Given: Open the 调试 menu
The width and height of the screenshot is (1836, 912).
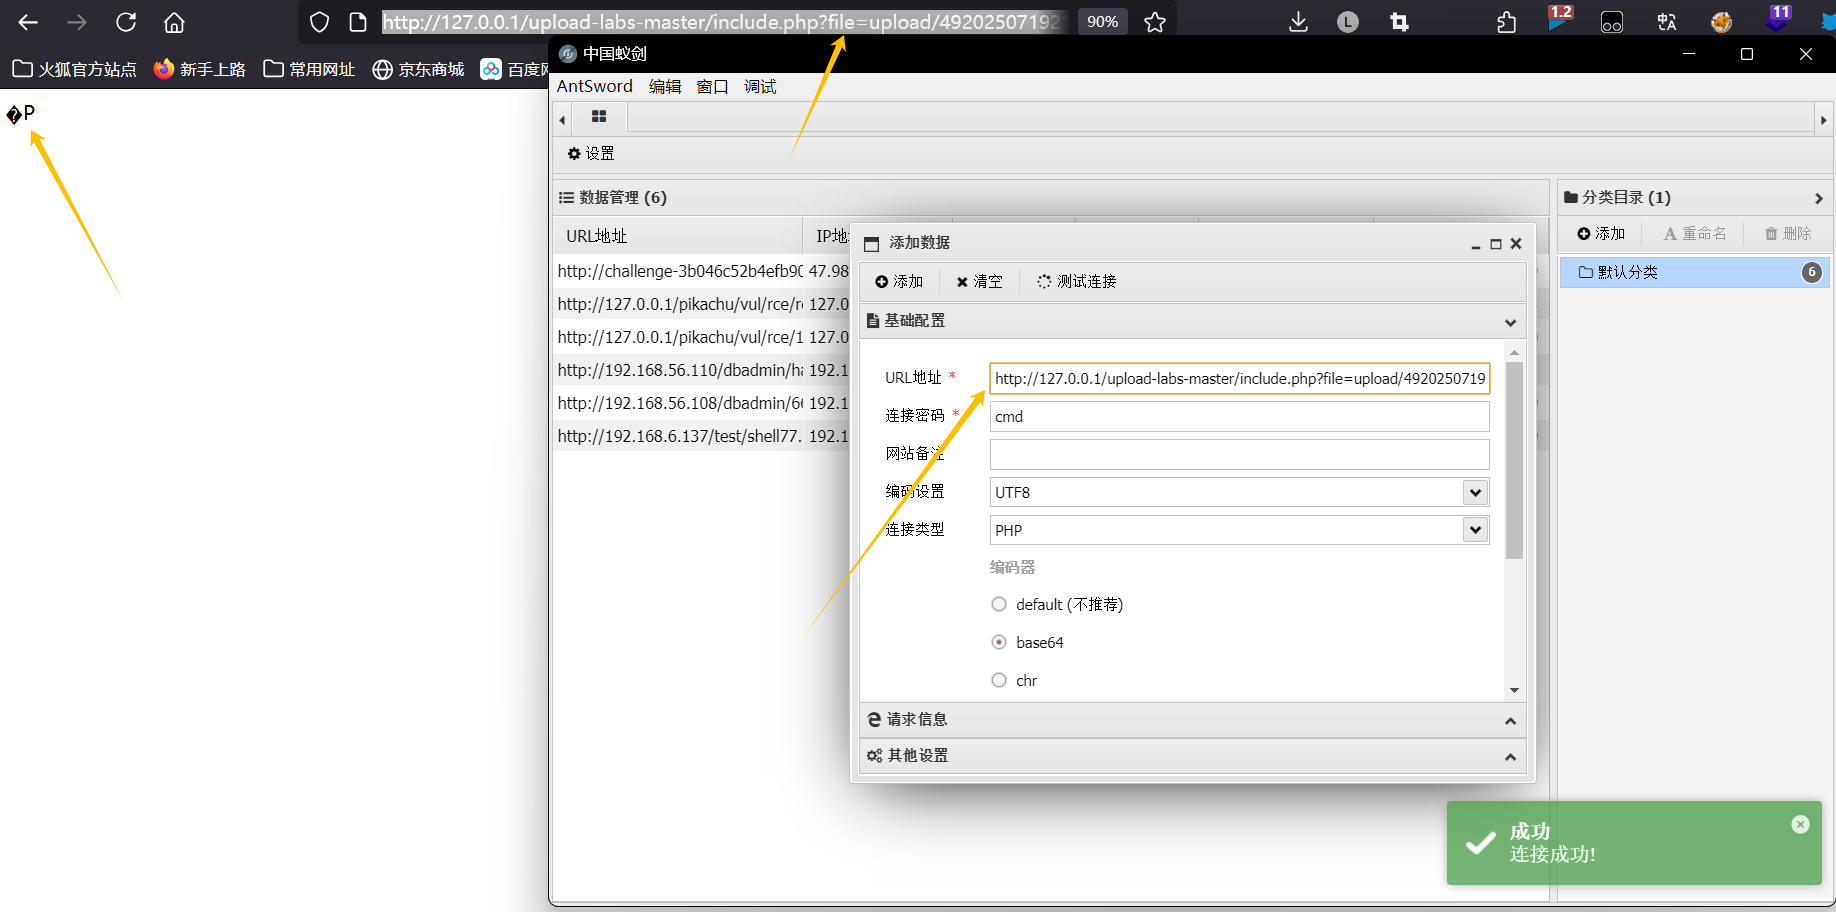Looking at the screenshot, I should click(x=760, y=87).
